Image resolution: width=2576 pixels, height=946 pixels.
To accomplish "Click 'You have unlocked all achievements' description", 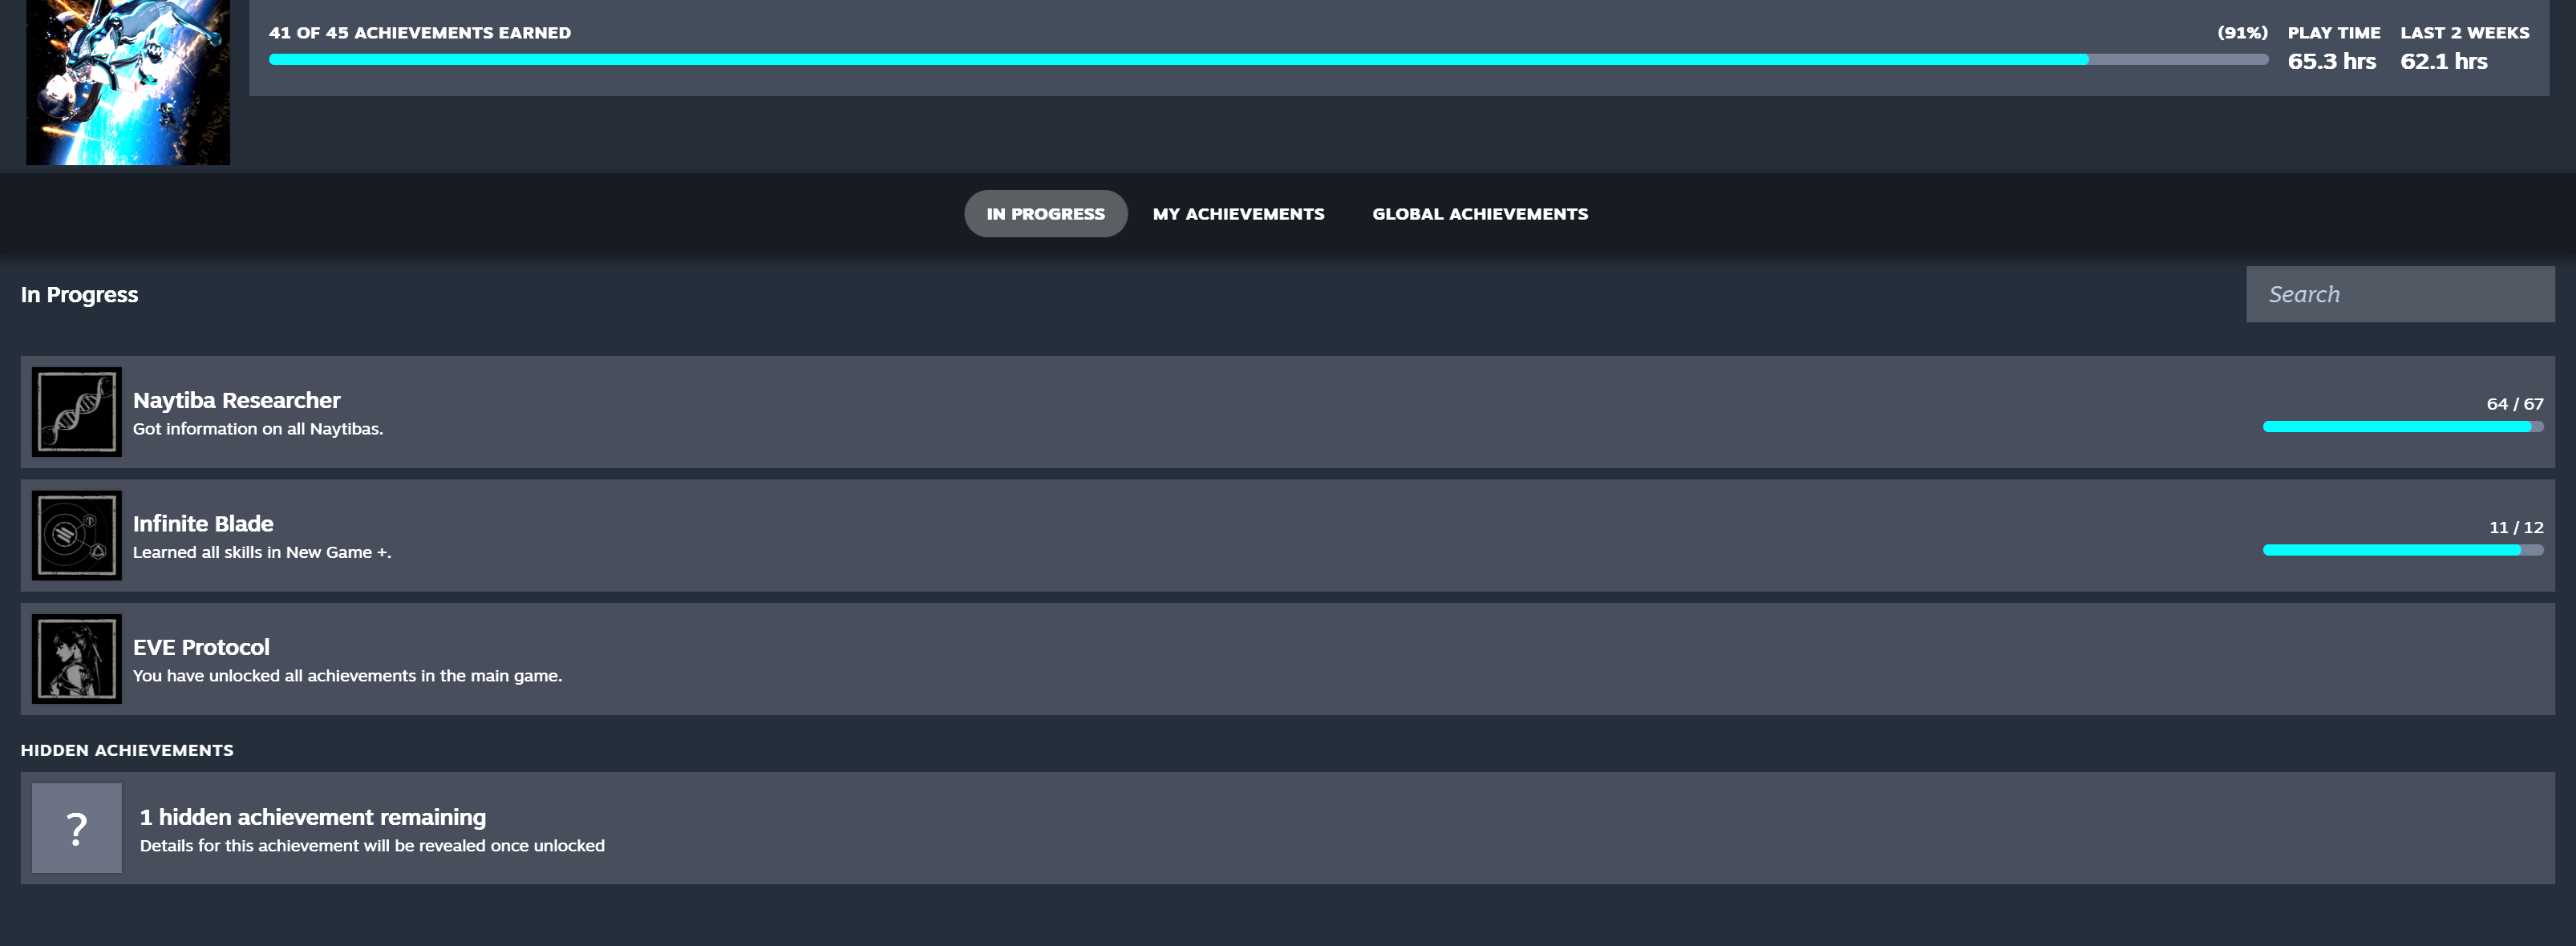I will 348,676.
